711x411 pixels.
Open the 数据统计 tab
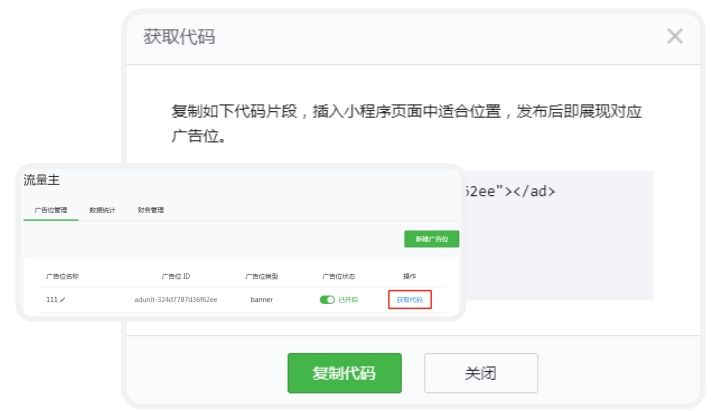coord(102,210)
